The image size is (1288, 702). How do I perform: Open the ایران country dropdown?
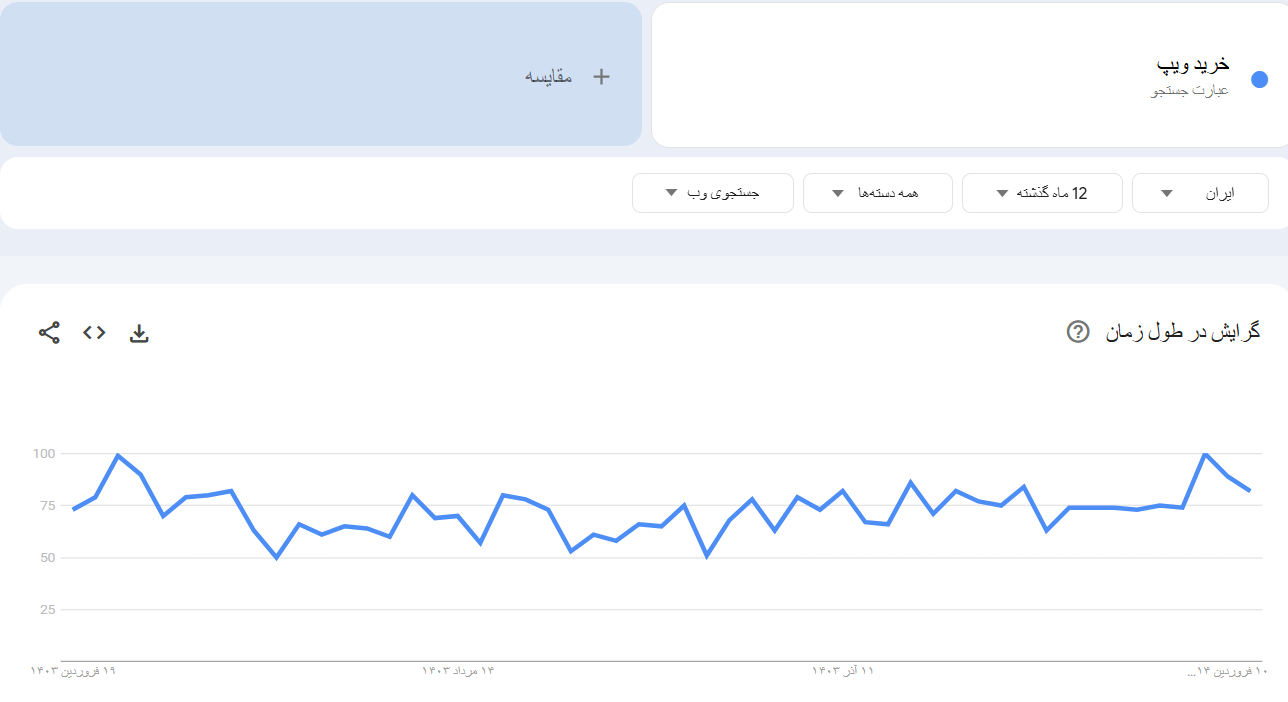pyautogui.click(x=1200, y=193)
